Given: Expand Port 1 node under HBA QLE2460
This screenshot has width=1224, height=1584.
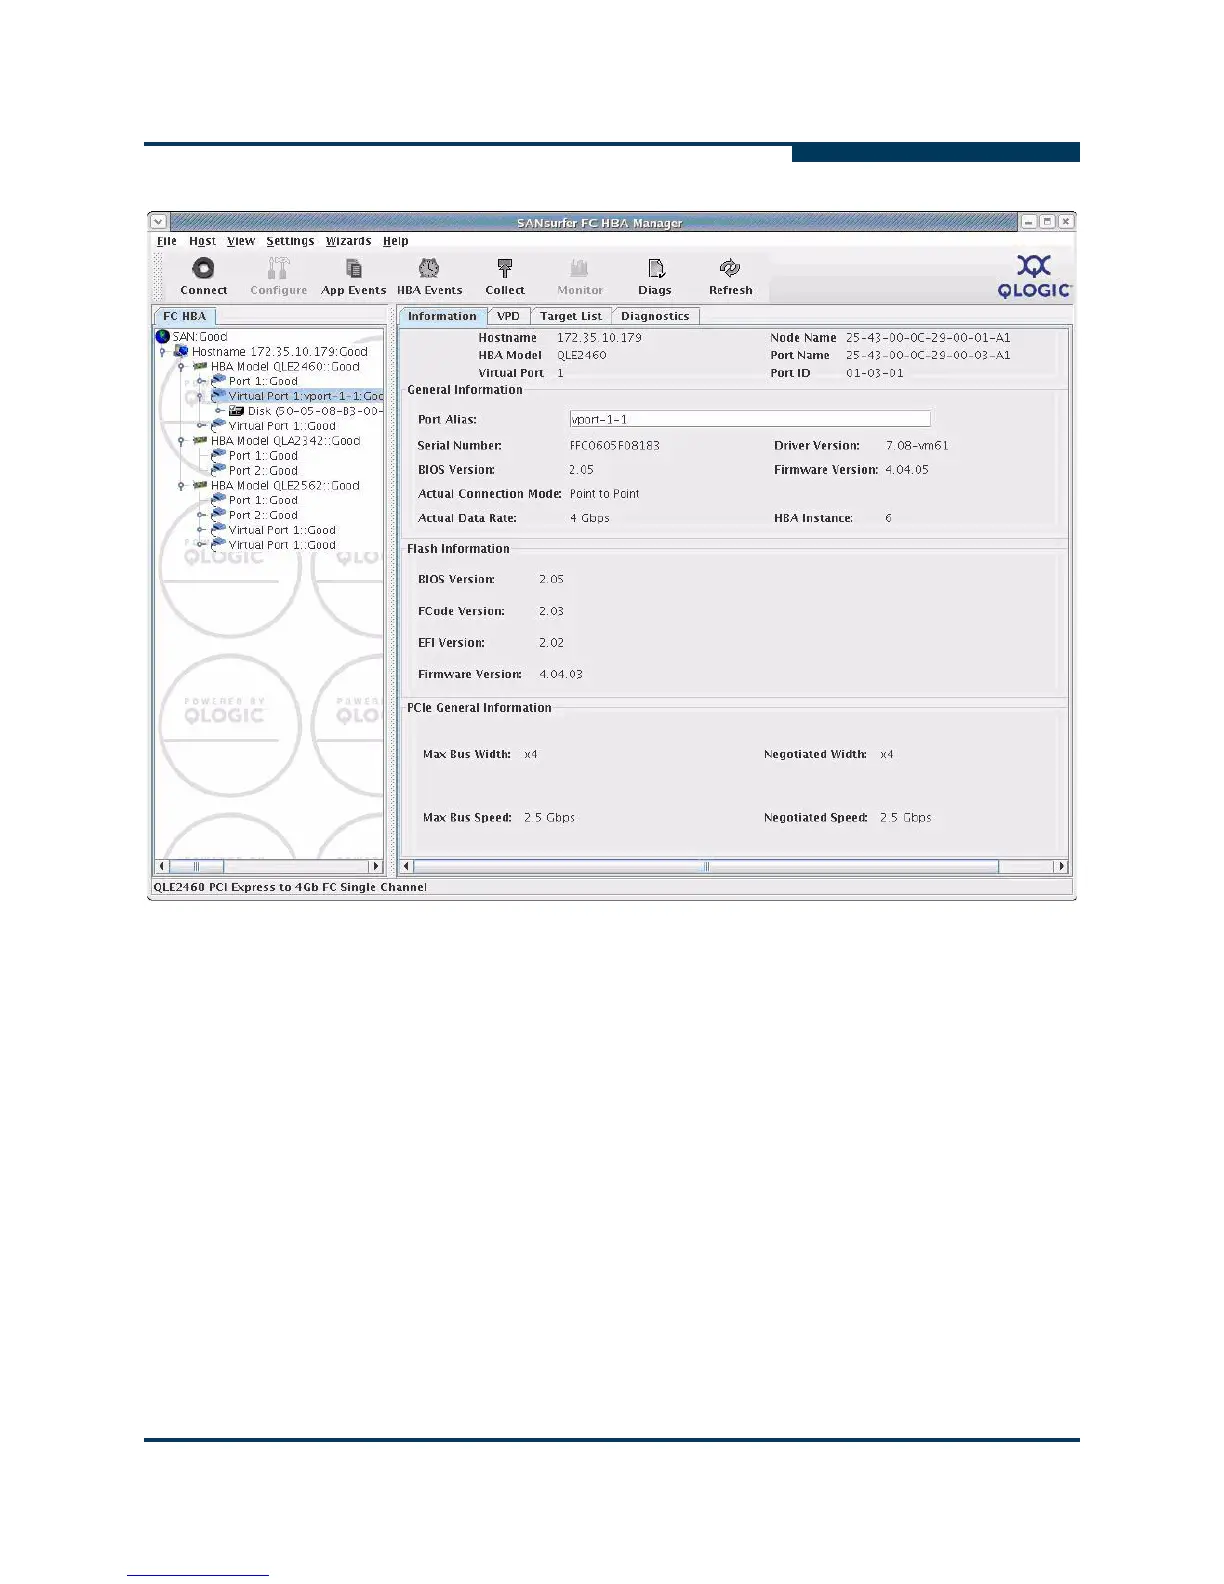Looking at the screenshot, I should 200,381.
